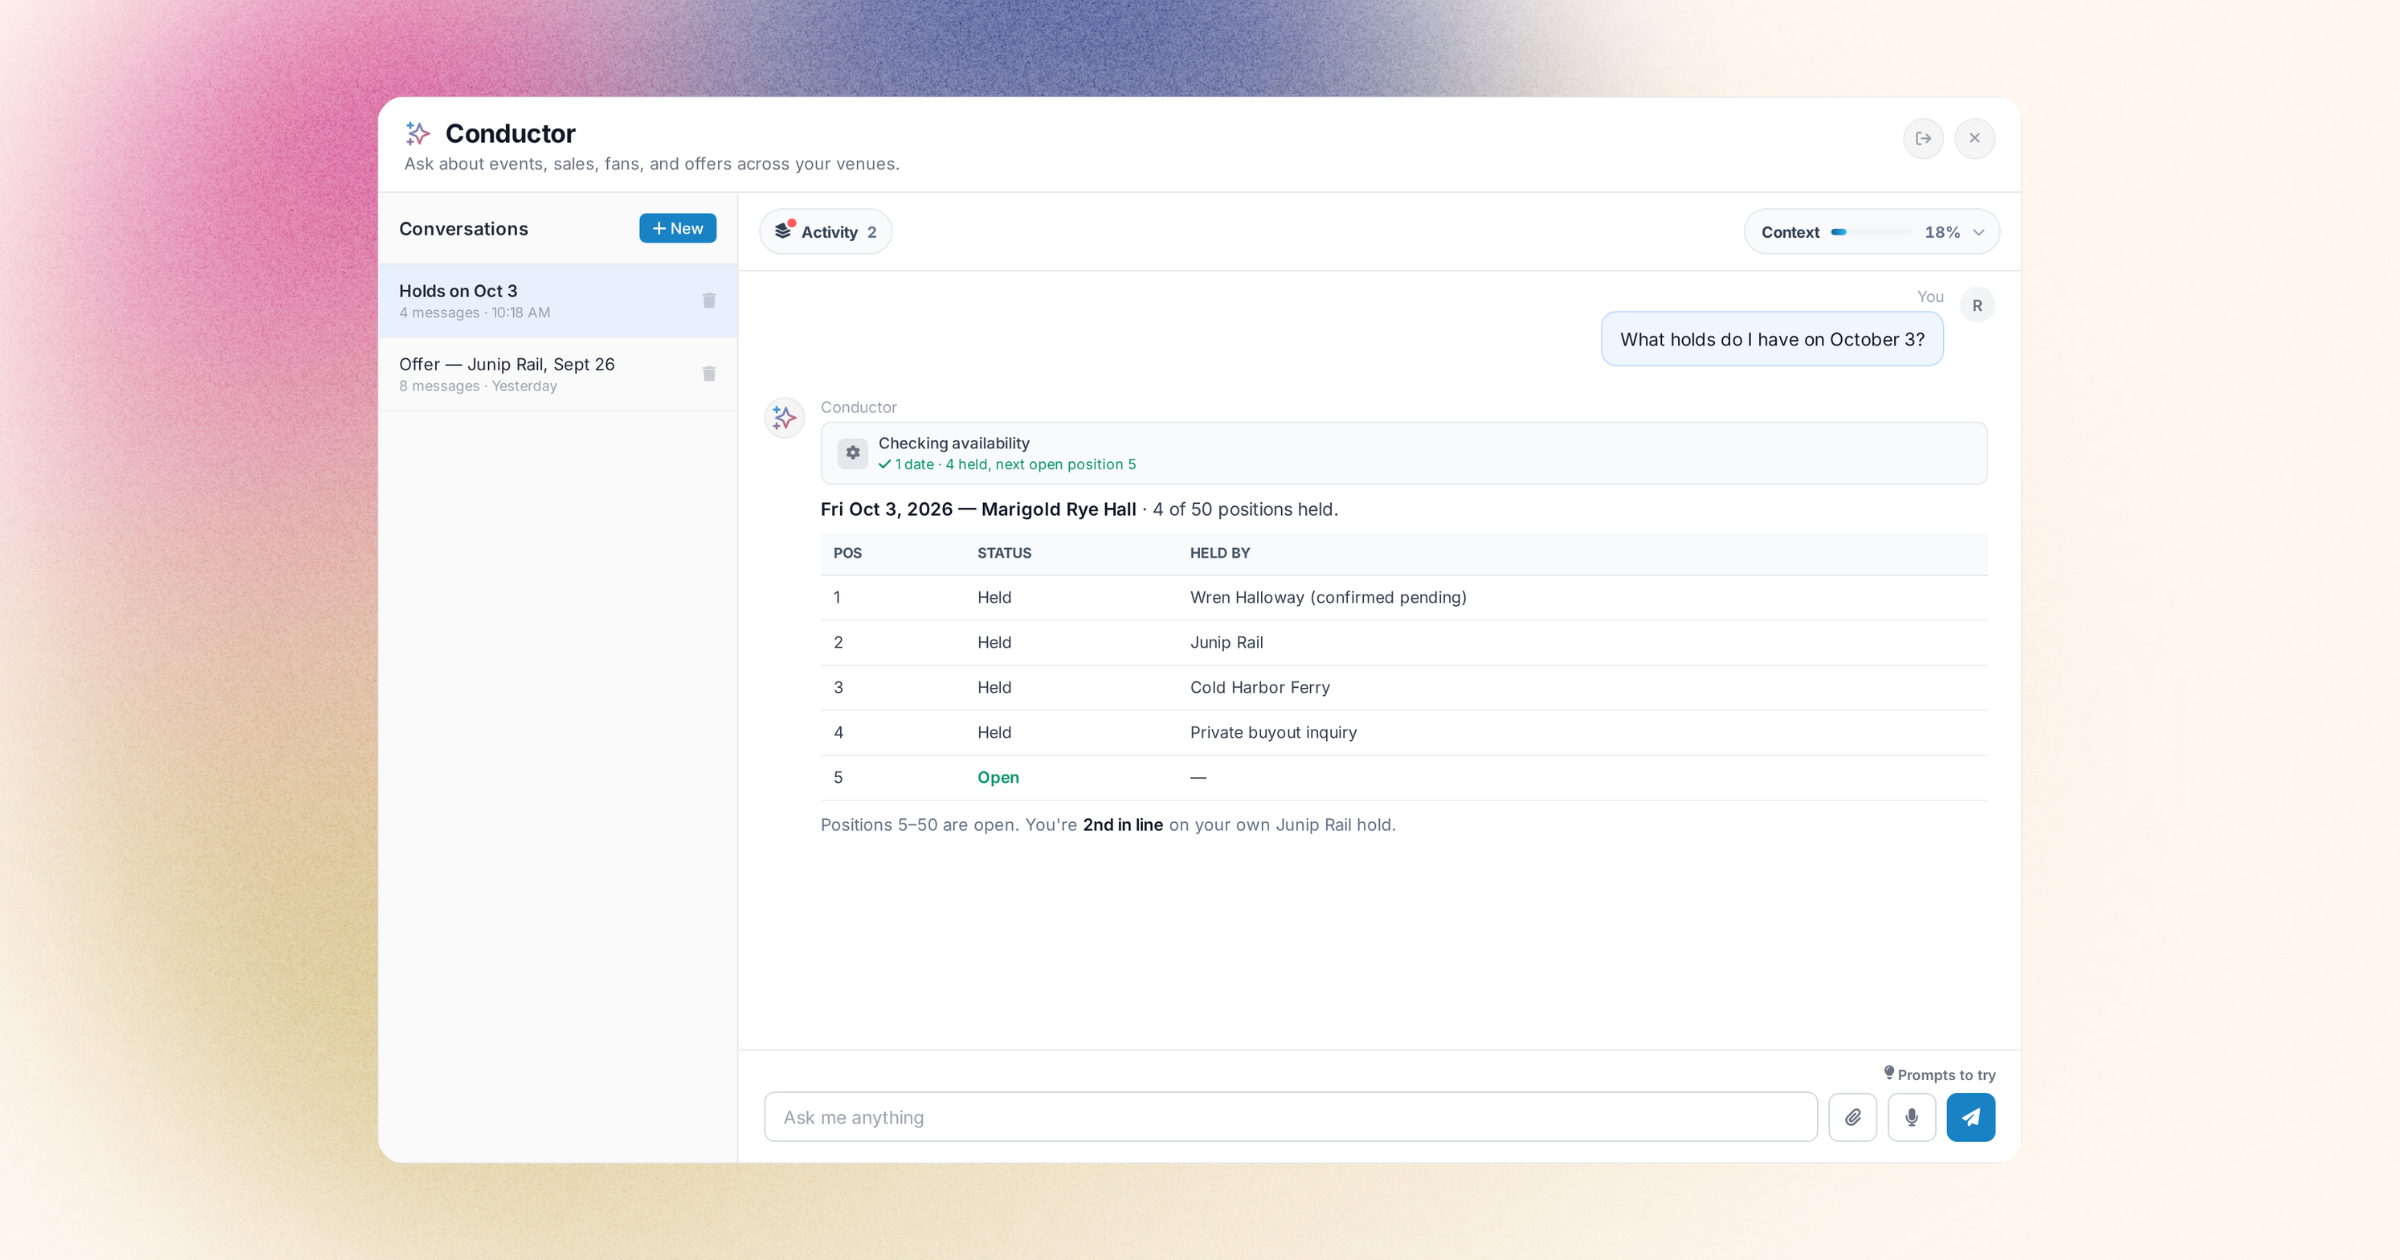This screenshot has height=1260, width=2400.
Task: Open Prompts to try suggestions
Action: (x=1940, y=1075)
